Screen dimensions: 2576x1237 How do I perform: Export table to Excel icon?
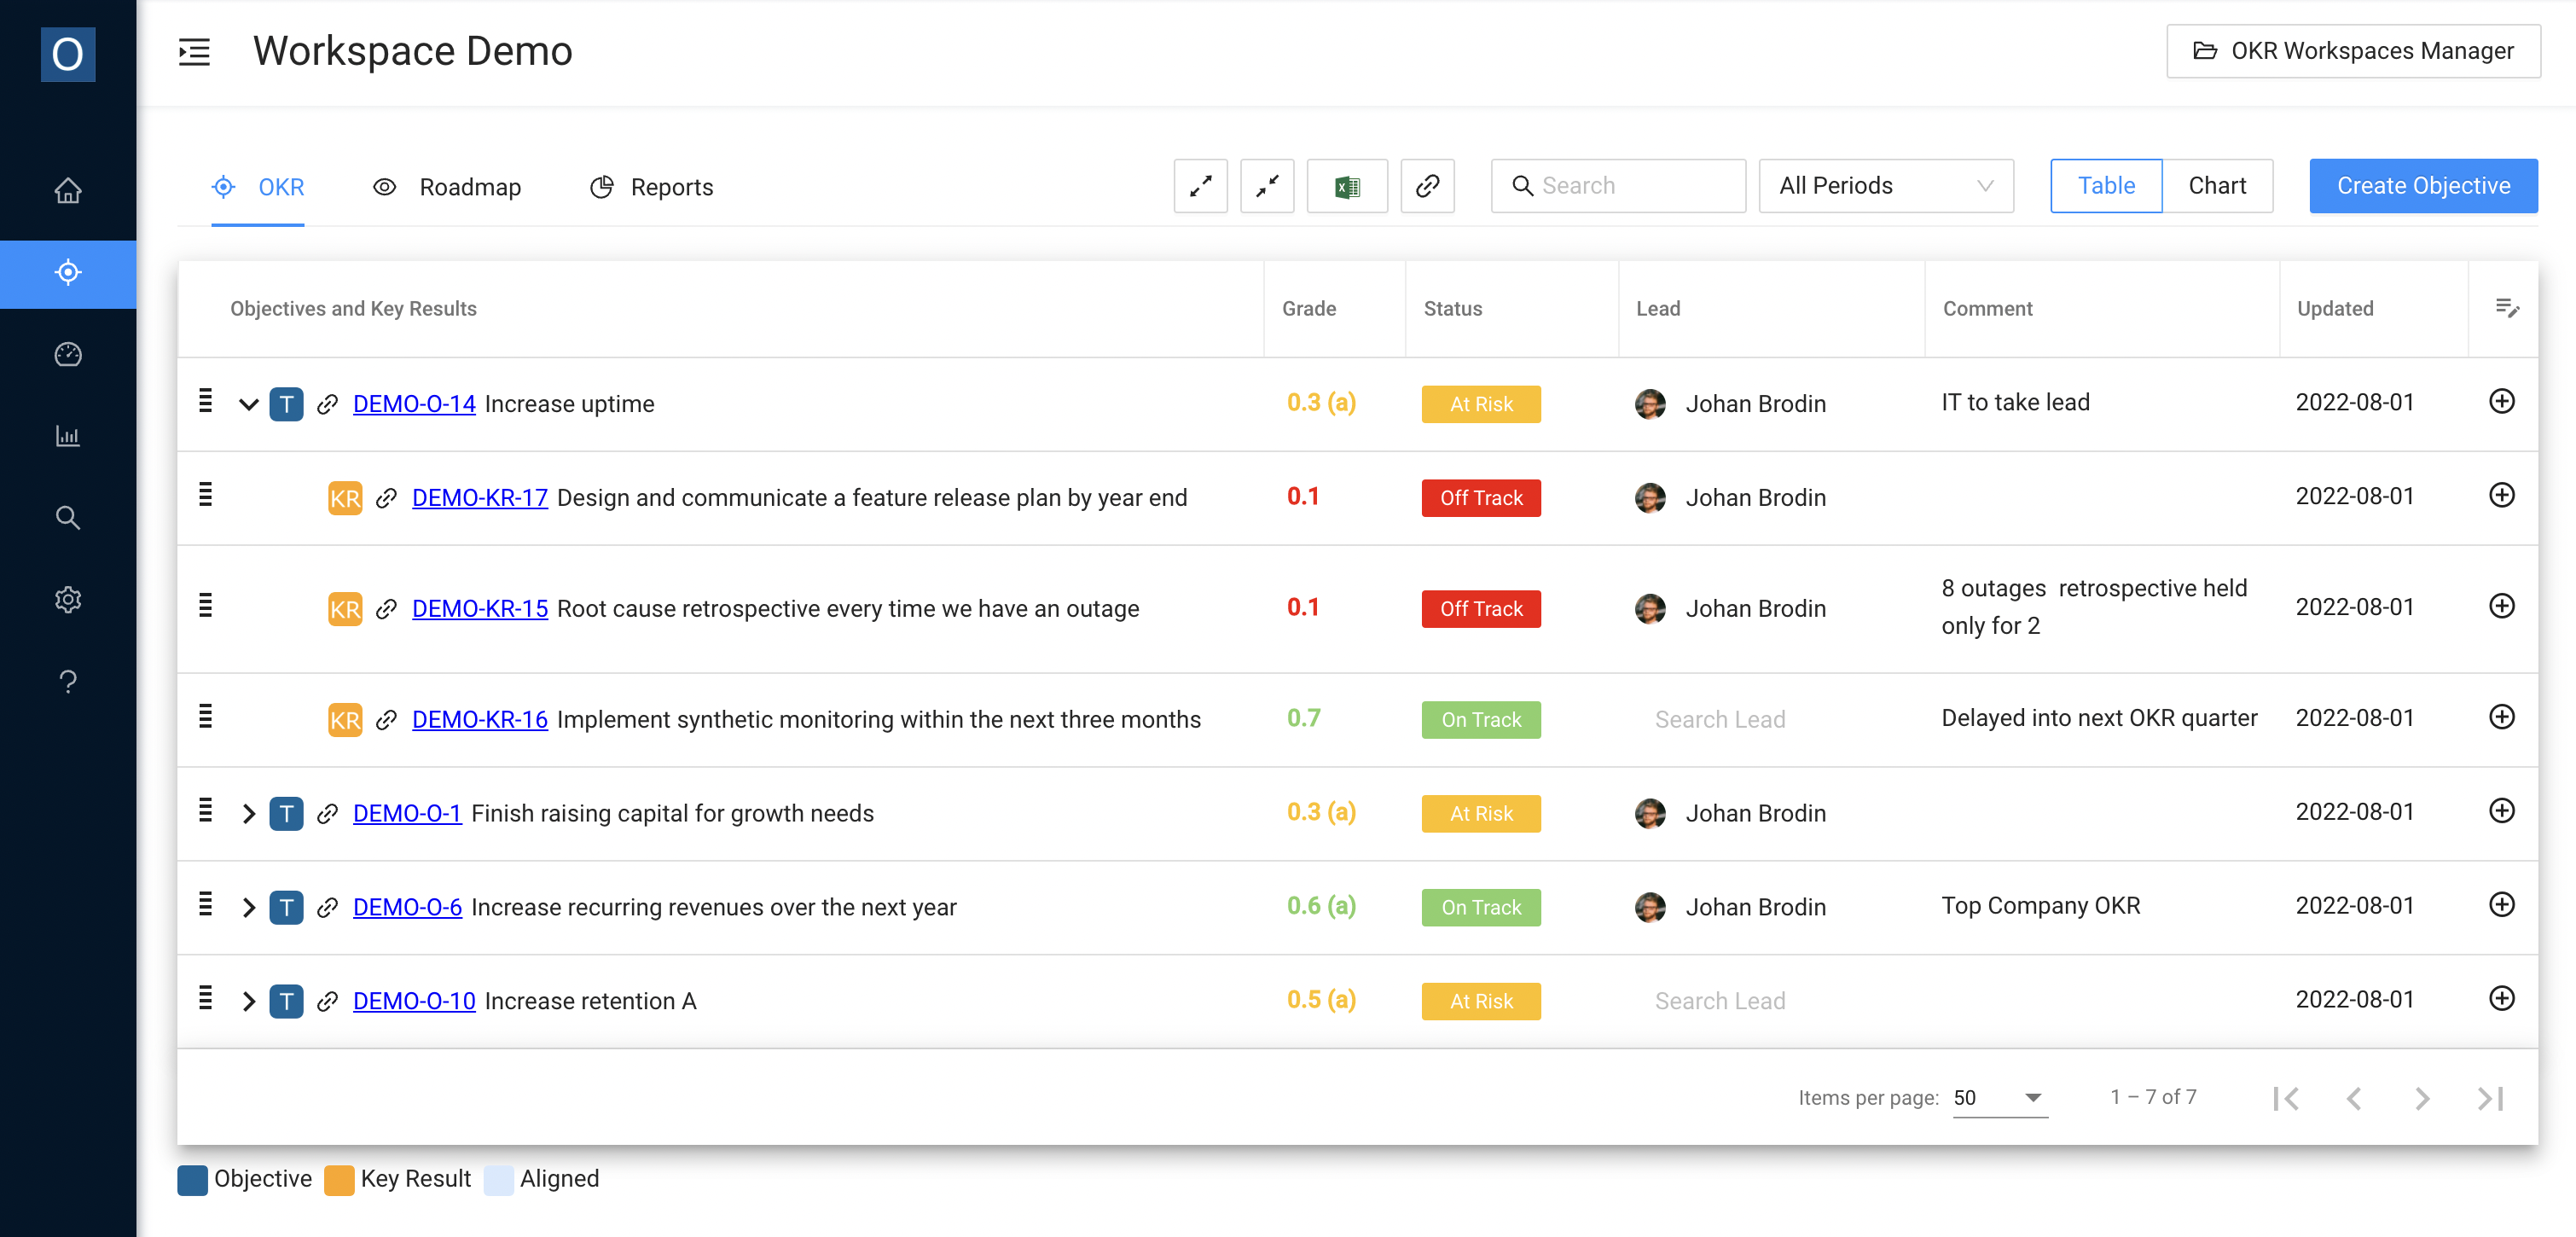(x=1347, y=186)
